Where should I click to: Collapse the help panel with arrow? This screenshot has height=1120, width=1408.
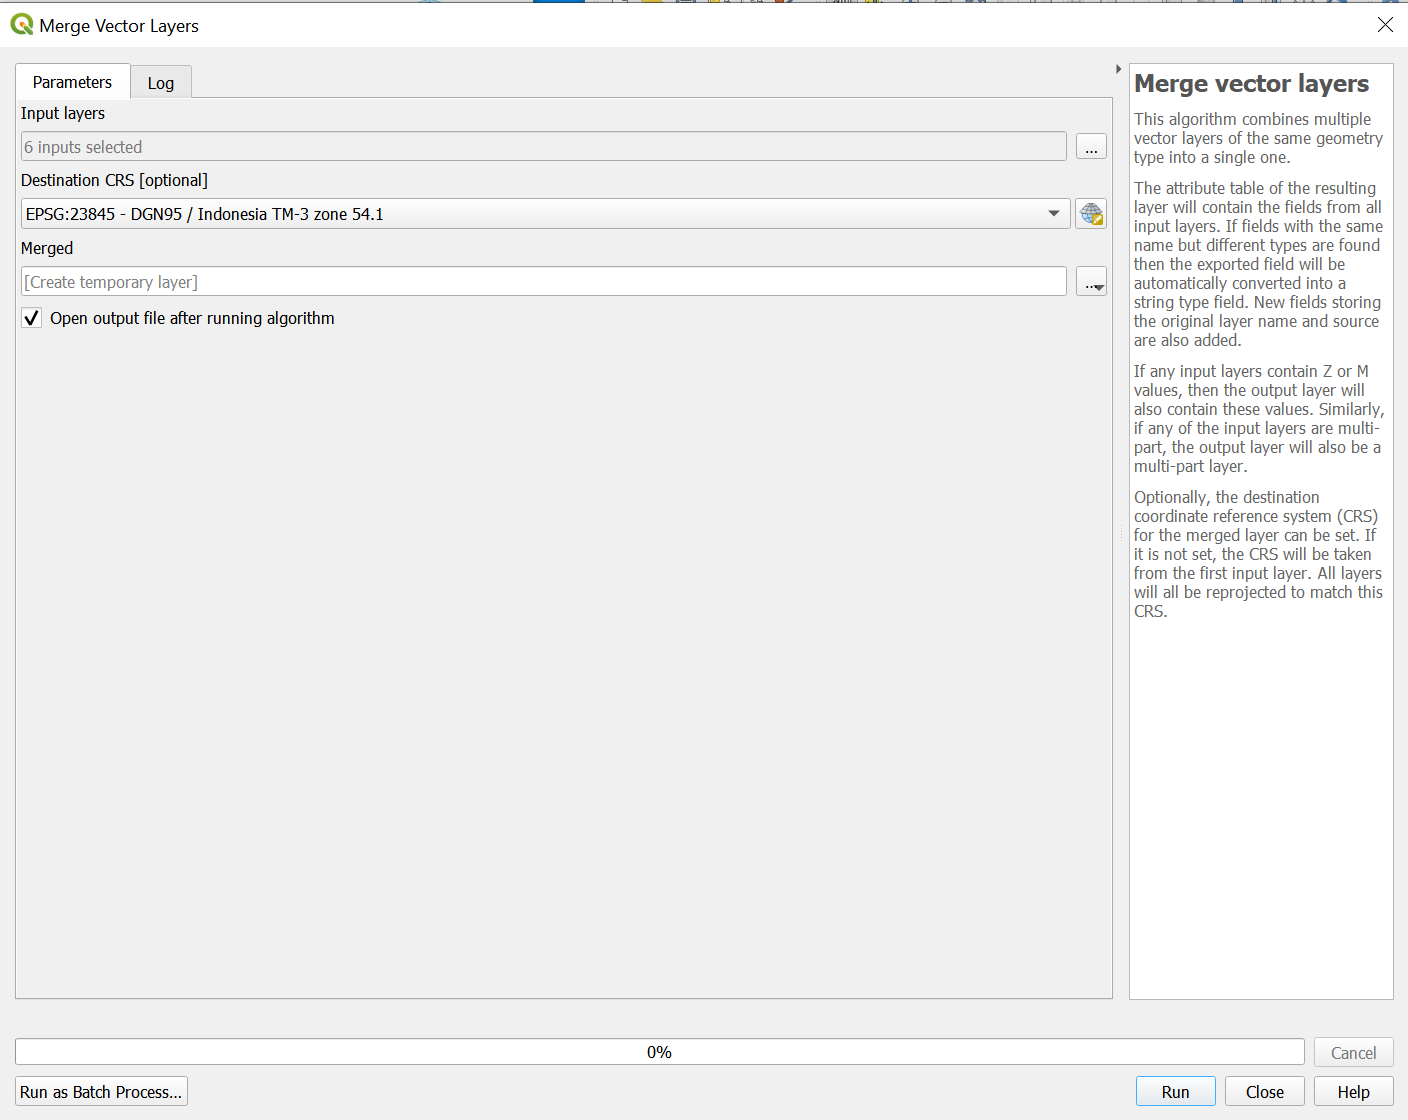click(1118, 69)
